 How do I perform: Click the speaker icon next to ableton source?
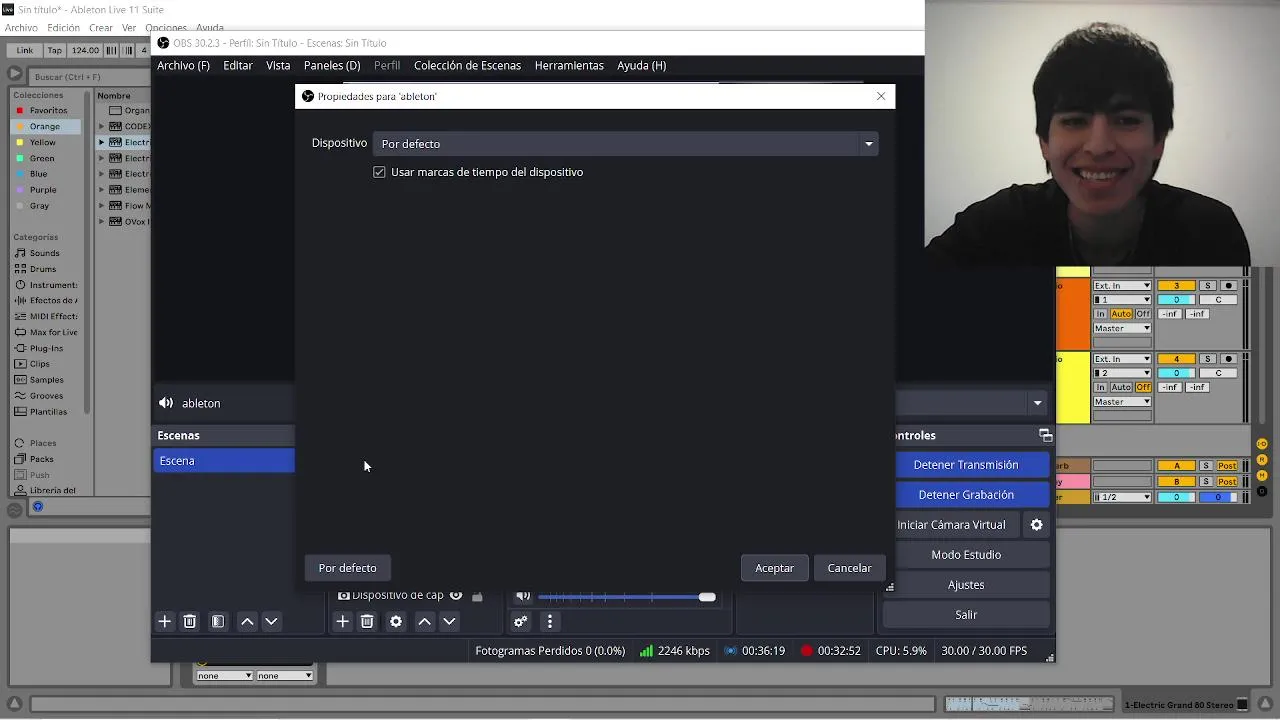pyautogui.click(x=166, y=403)
